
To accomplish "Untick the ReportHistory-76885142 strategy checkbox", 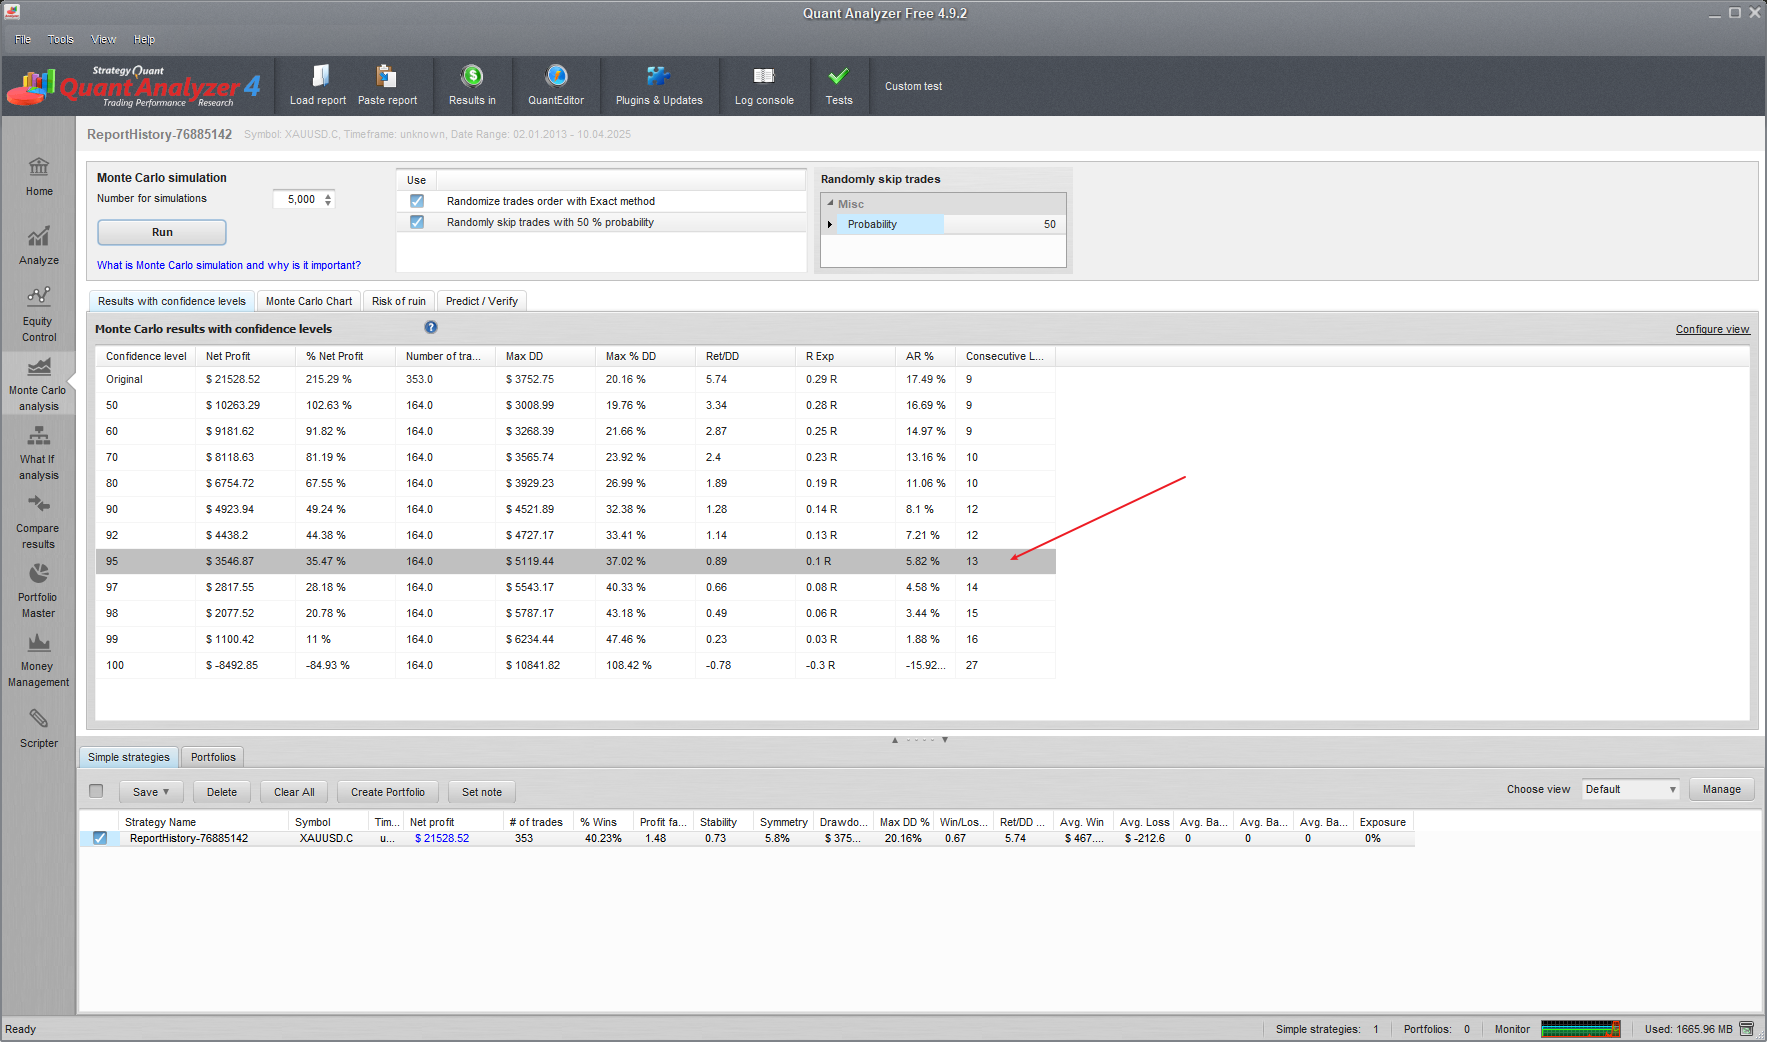I will [x=100, y=838].
